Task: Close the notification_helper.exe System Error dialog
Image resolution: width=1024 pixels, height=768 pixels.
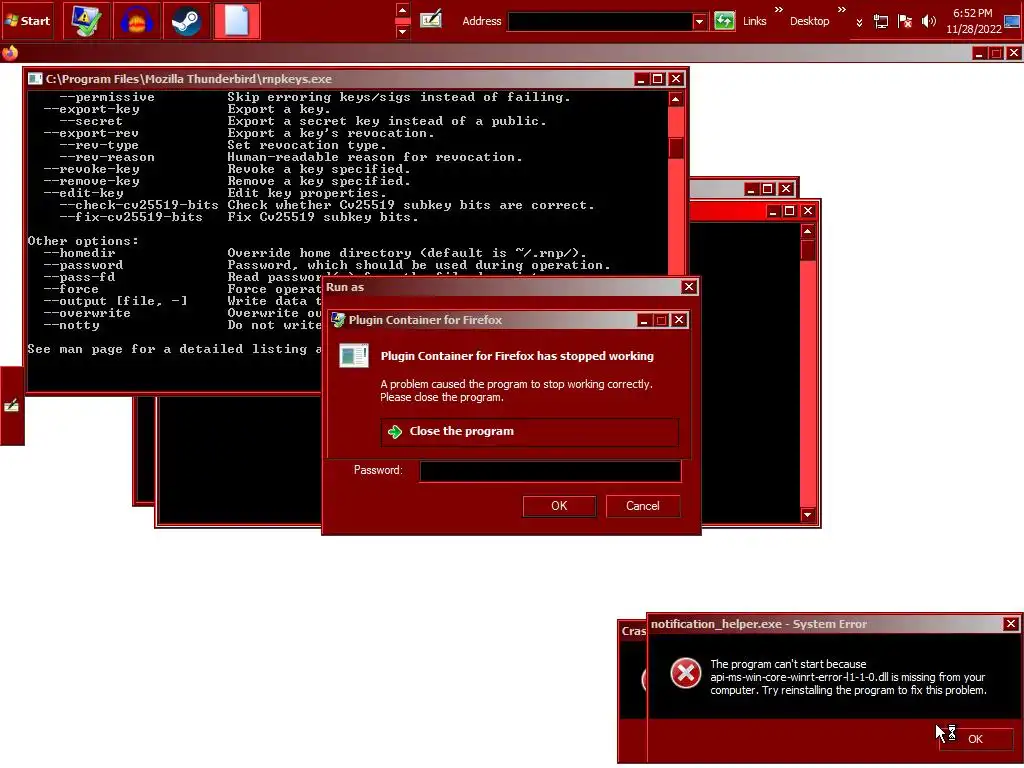Action: click(1011, 624)
